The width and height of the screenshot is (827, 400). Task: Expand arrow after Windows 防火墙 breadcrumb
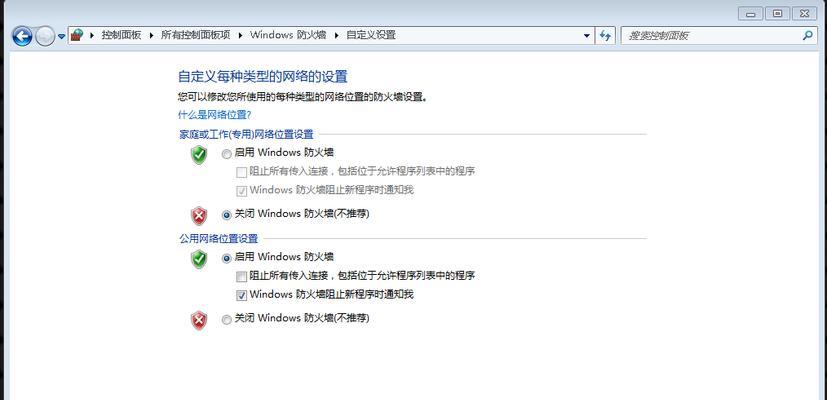coord(336,35)
